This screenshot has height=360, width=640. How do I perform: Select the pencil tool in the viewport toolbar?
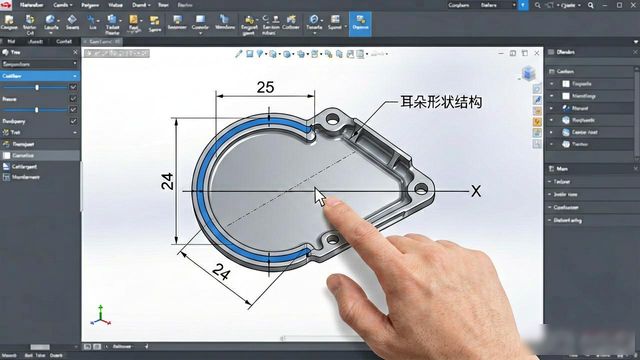[239, 54]
